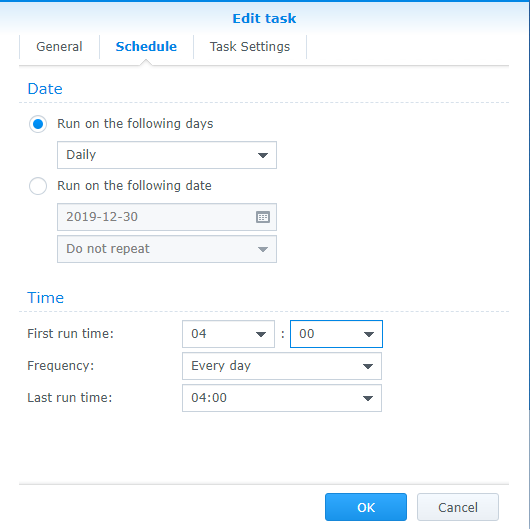Confirm with the OK button

(366, 507)
